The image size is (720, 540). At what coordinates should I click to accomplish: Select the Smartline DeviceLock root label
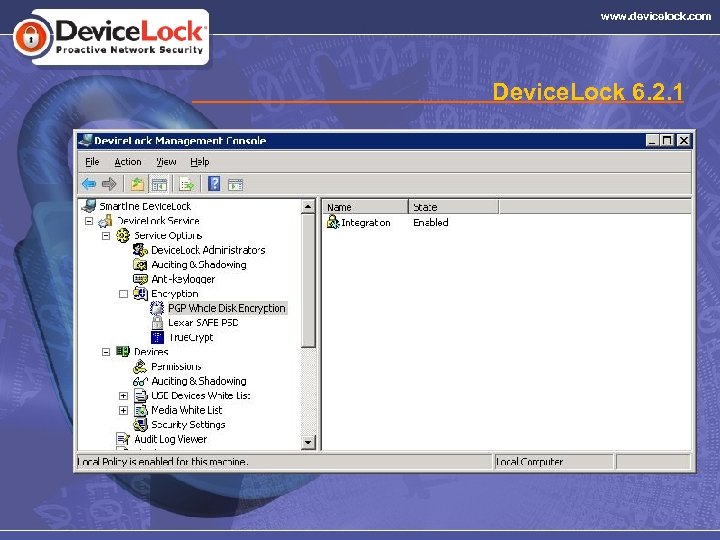(x=145, y=206)
